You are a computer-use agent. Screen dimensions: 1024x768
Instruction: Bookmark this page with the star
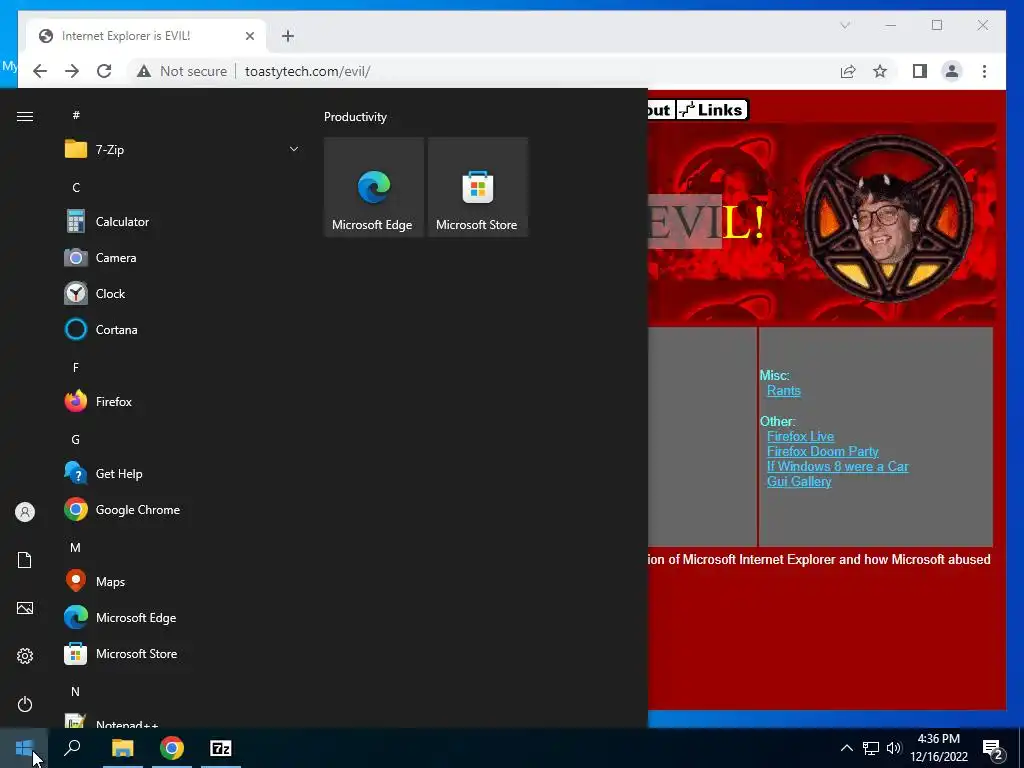pyautogui.click(x=880, y=71)
